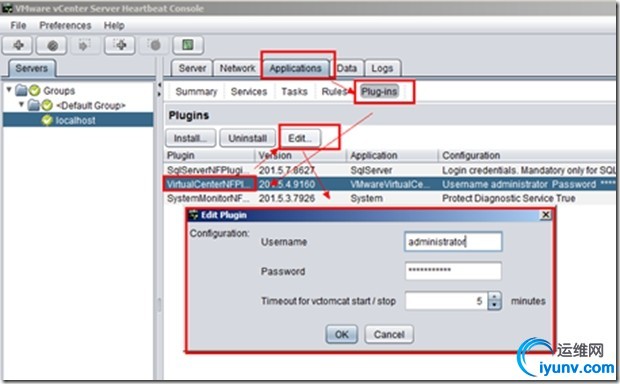620x384 pixels.
Task: Sort by the Version column header
Action: click(x=302, y=155)
